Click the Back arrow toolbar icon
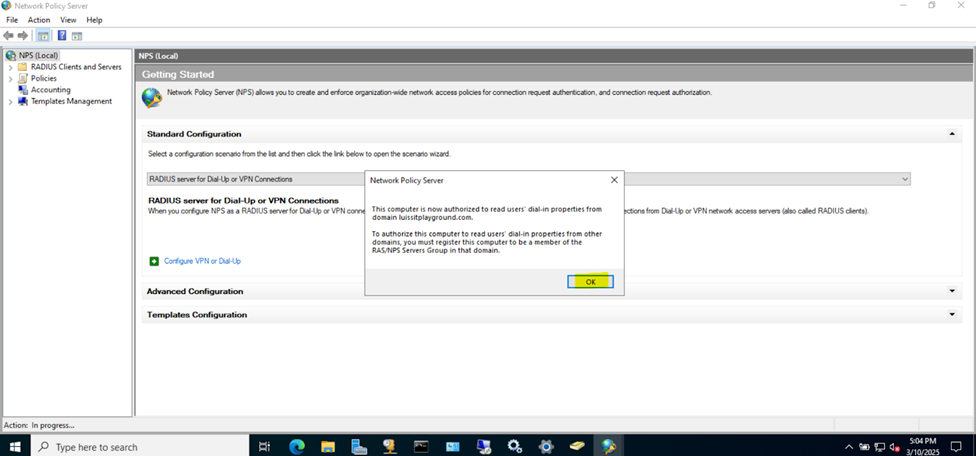This screenshot has width=976, height=456. pyautogui.click(x=9, y=35)
